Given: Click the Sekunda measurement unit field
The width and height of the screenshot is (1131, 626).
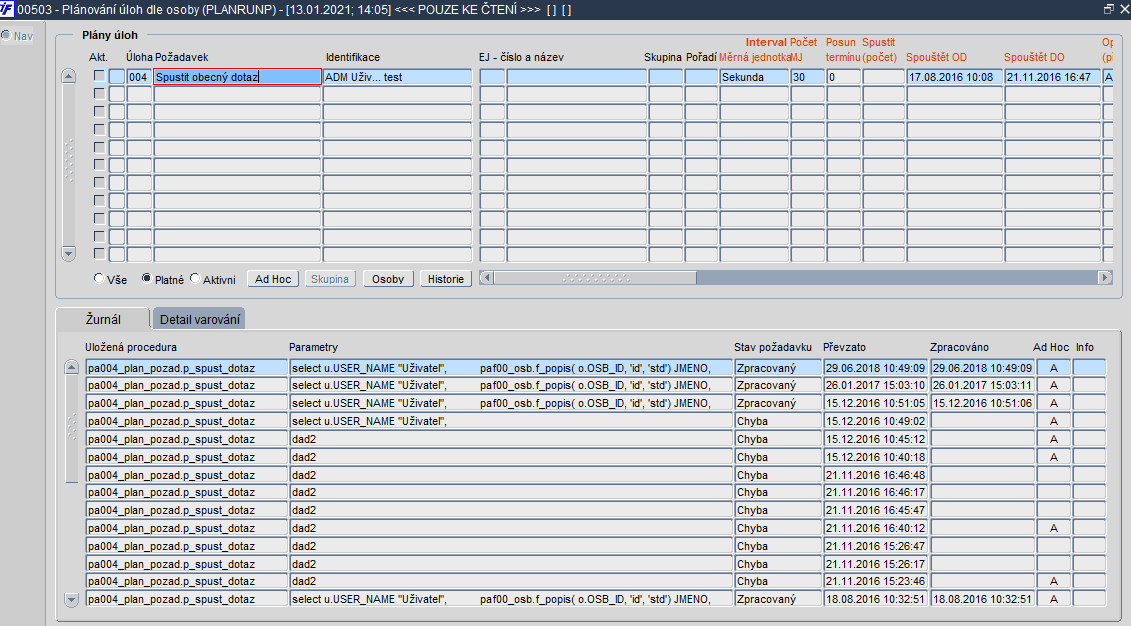Looking at the screenshot, I should click(x=754, y=76).
